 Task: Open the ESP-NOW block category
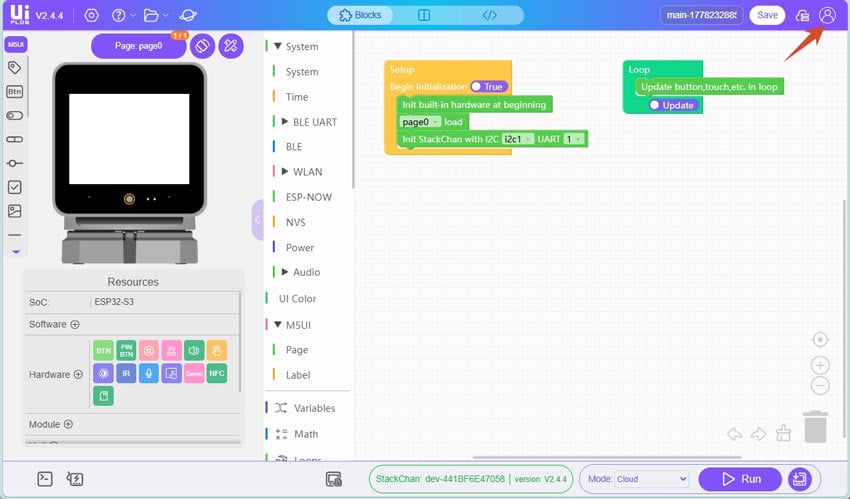tap(308, 197)
